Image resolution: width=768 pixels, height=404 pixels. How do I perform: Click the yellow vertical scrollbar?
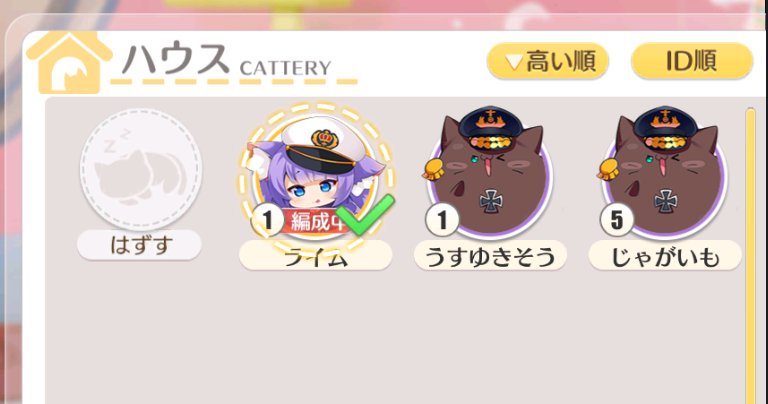click(750, 255)
